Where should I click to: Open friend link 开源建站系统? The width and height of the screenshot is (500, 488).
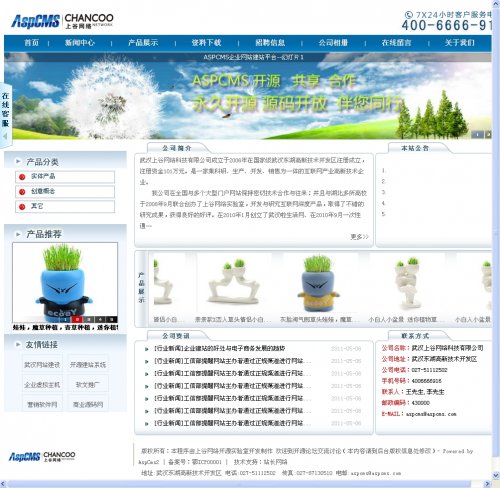click(88, 365)
